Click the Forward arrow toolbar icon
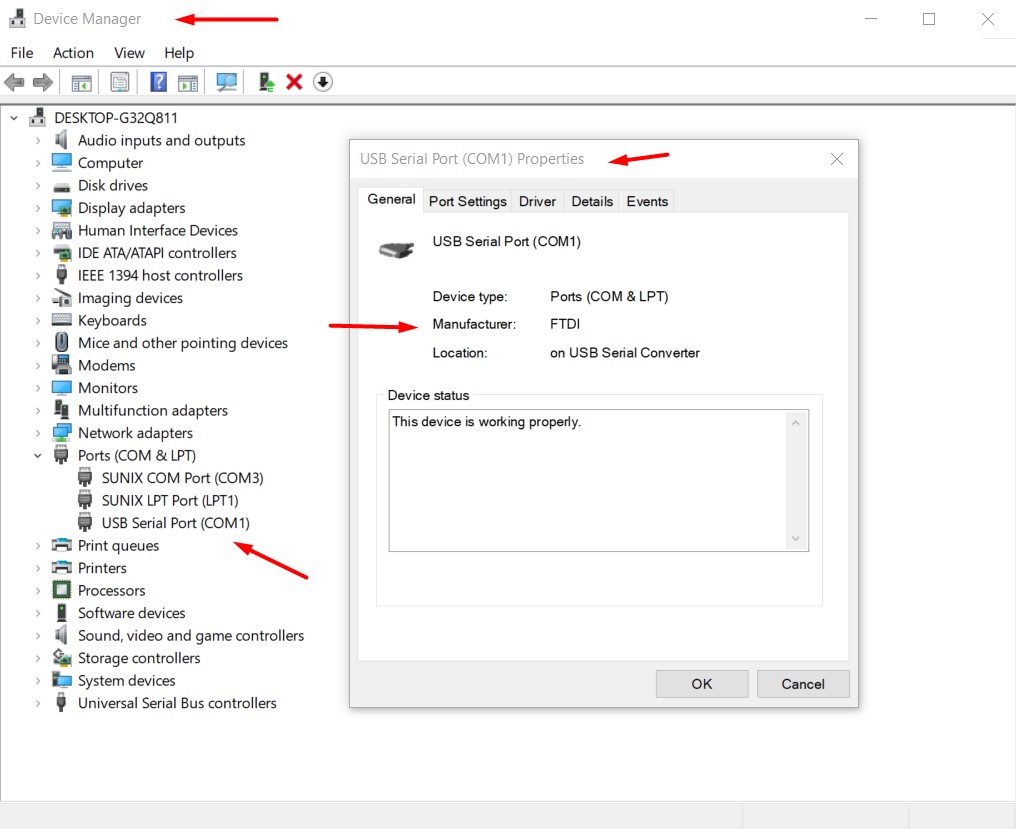 pyautogui.click(x=43, y=82)
